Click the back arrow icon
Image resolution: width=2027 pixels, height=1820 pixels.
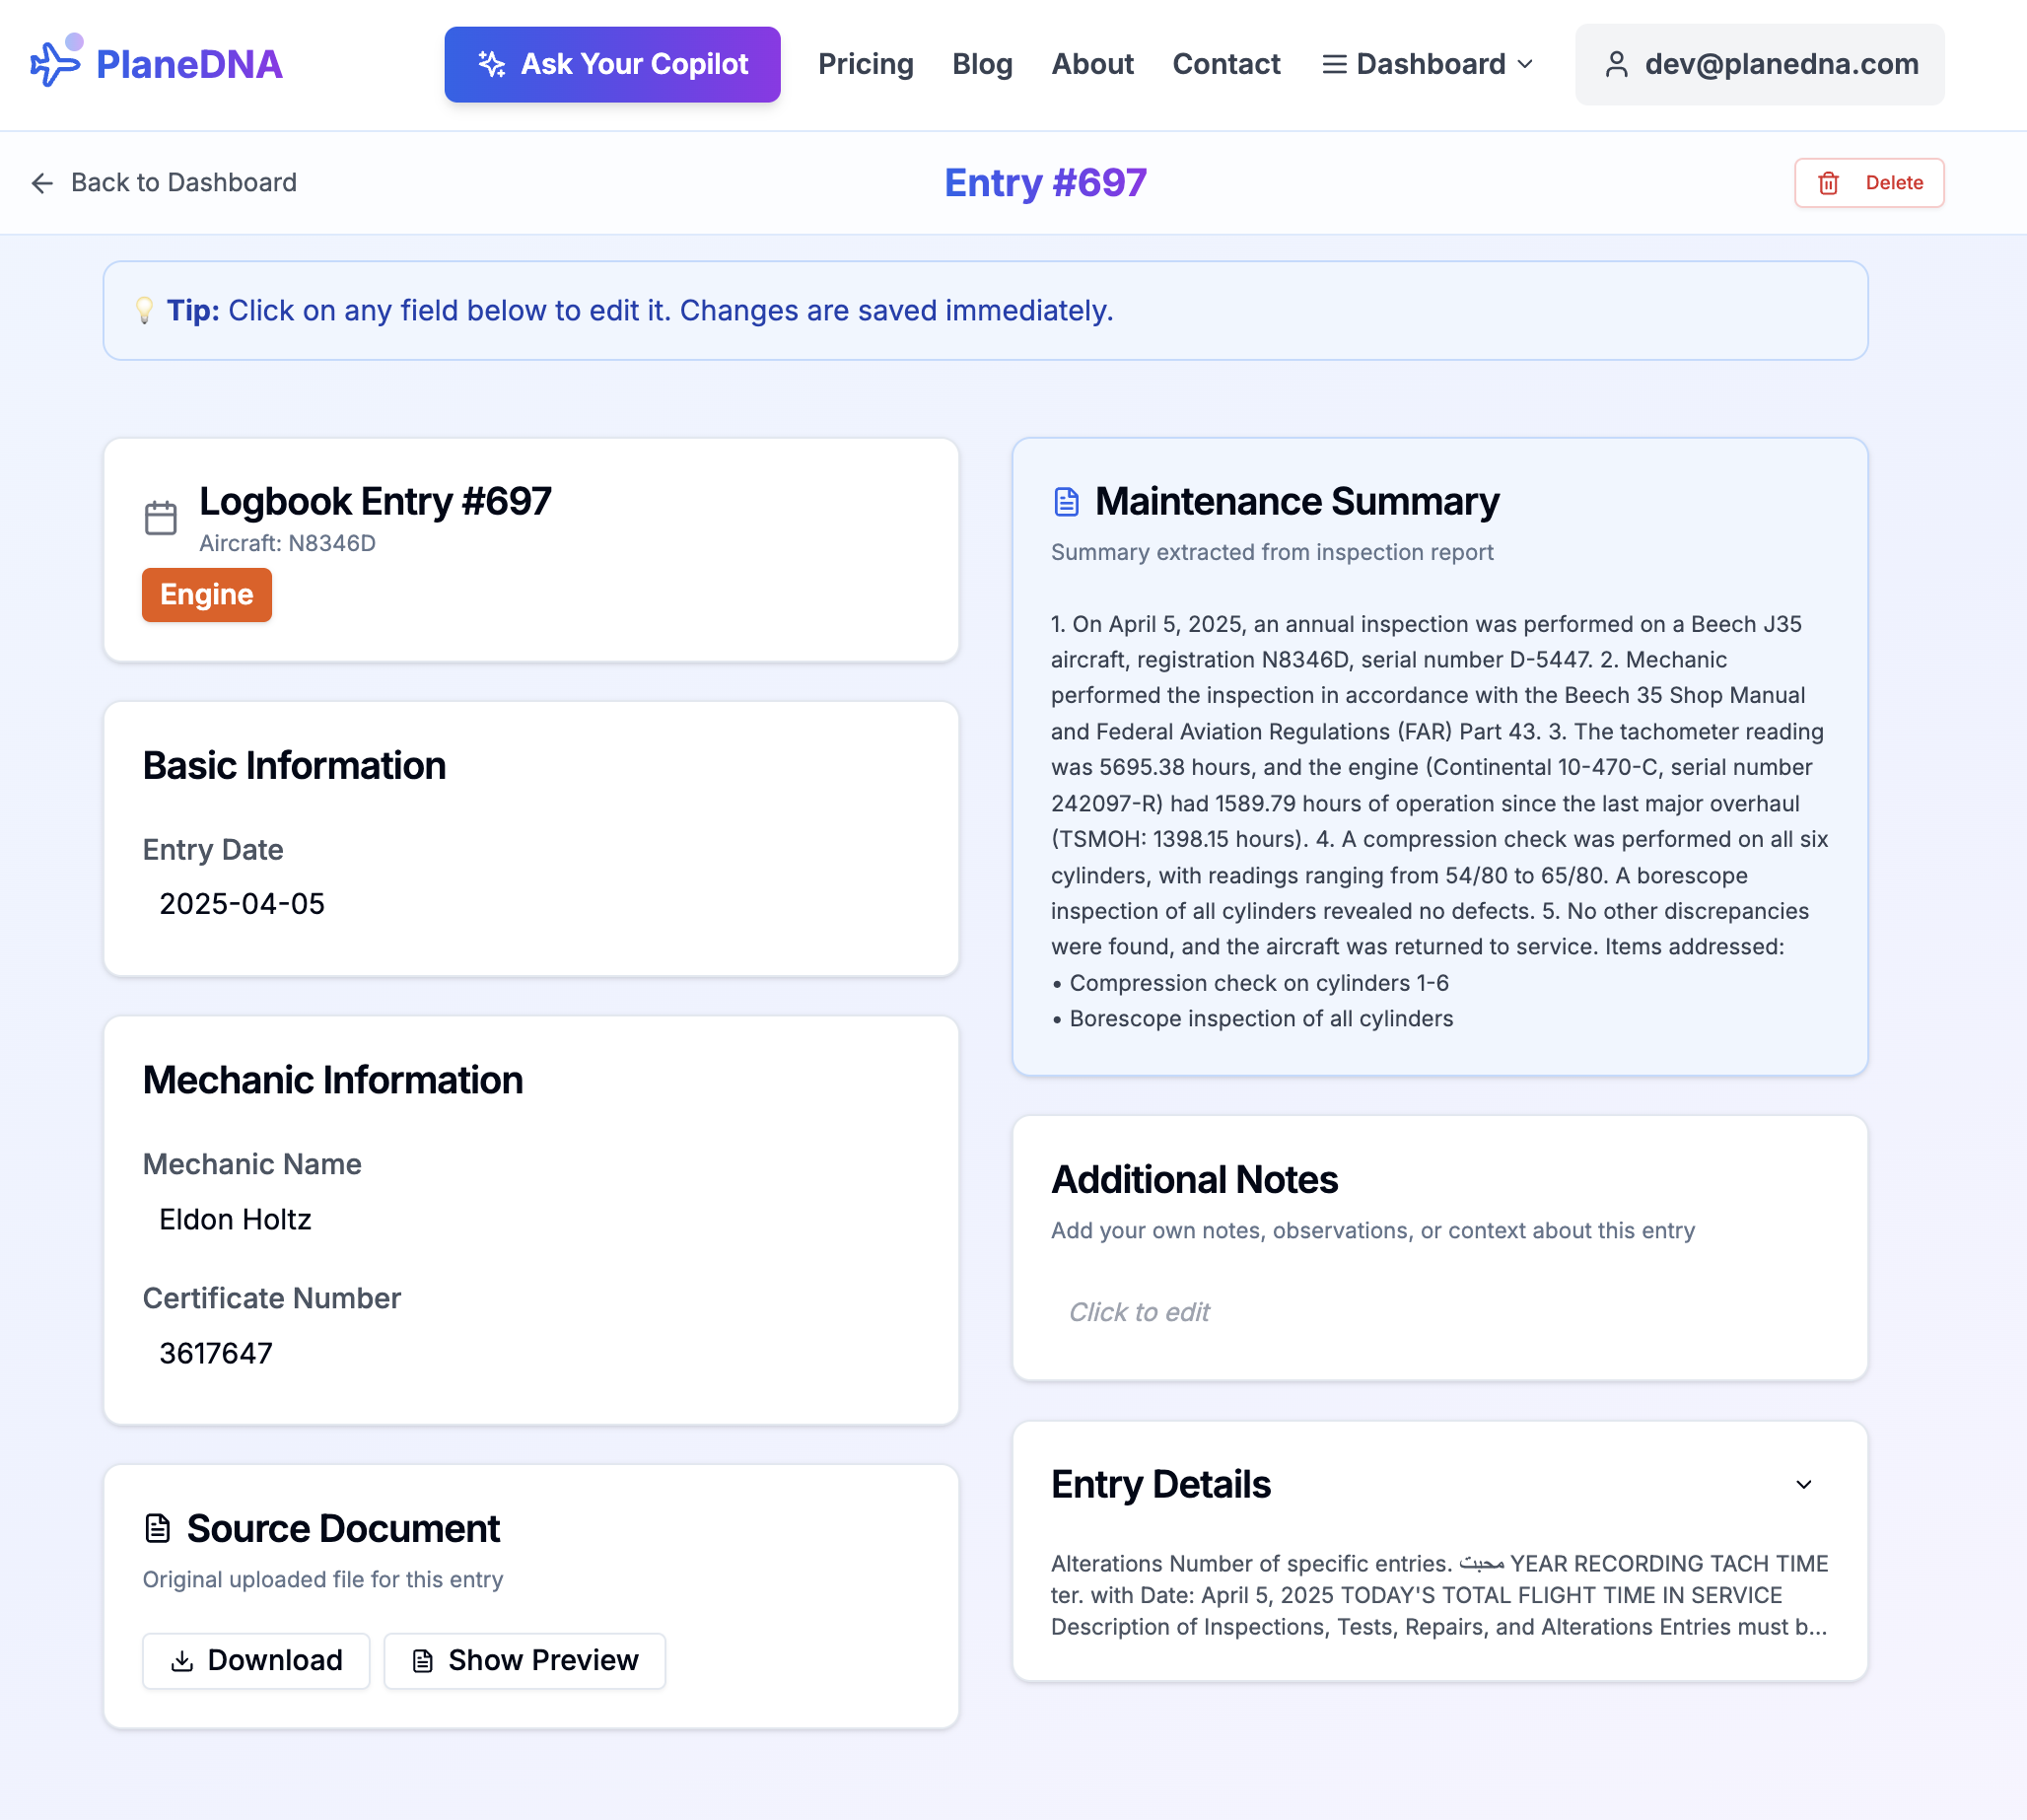tap(42, 183)
